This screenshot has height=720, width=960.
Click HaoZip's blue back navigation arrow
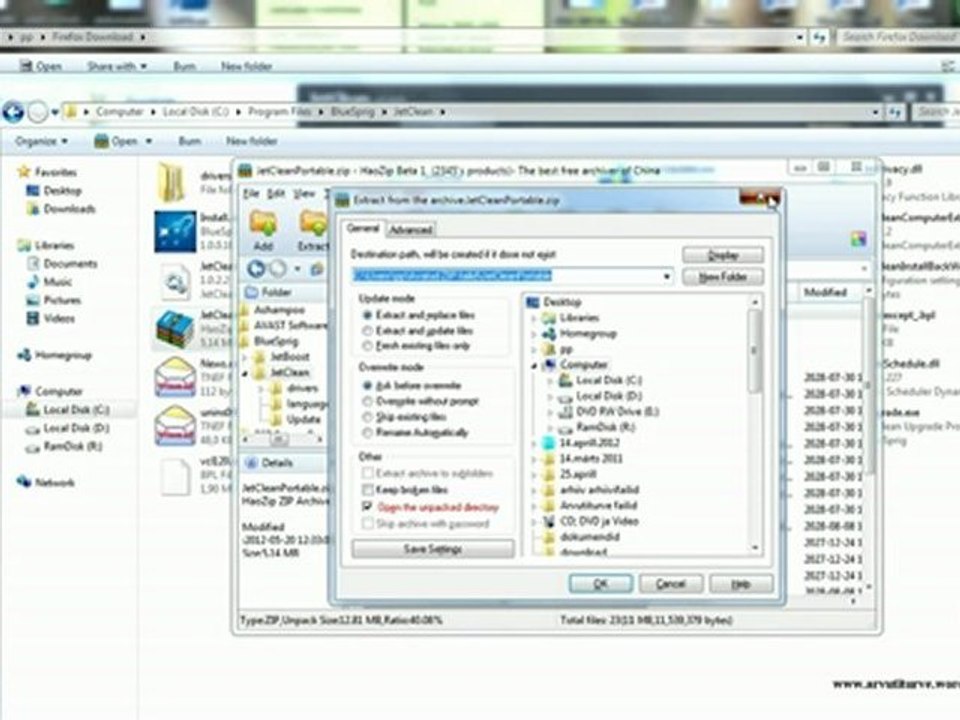tap(256, 268)
